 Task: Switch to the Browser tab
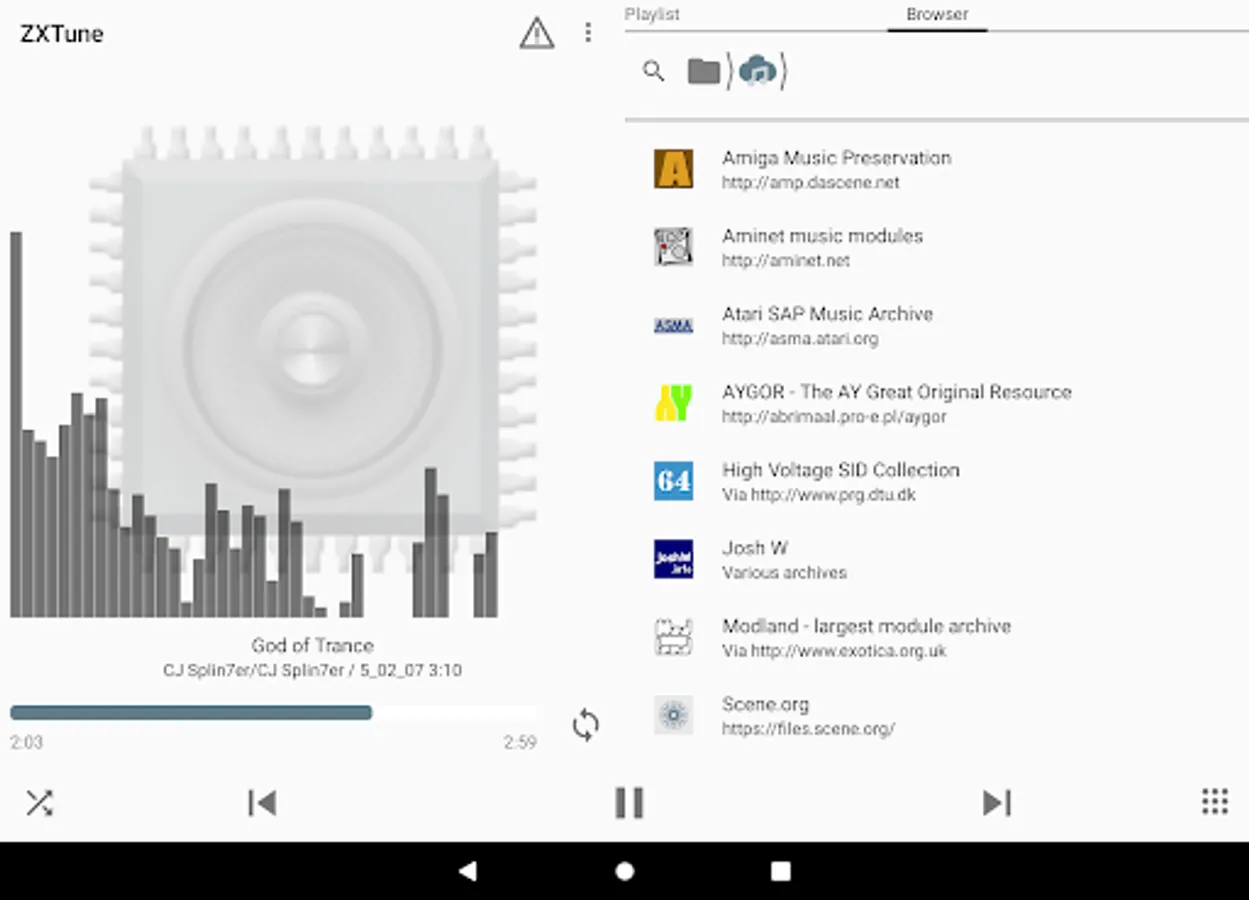pyautogui.click(x=937, y=14)
